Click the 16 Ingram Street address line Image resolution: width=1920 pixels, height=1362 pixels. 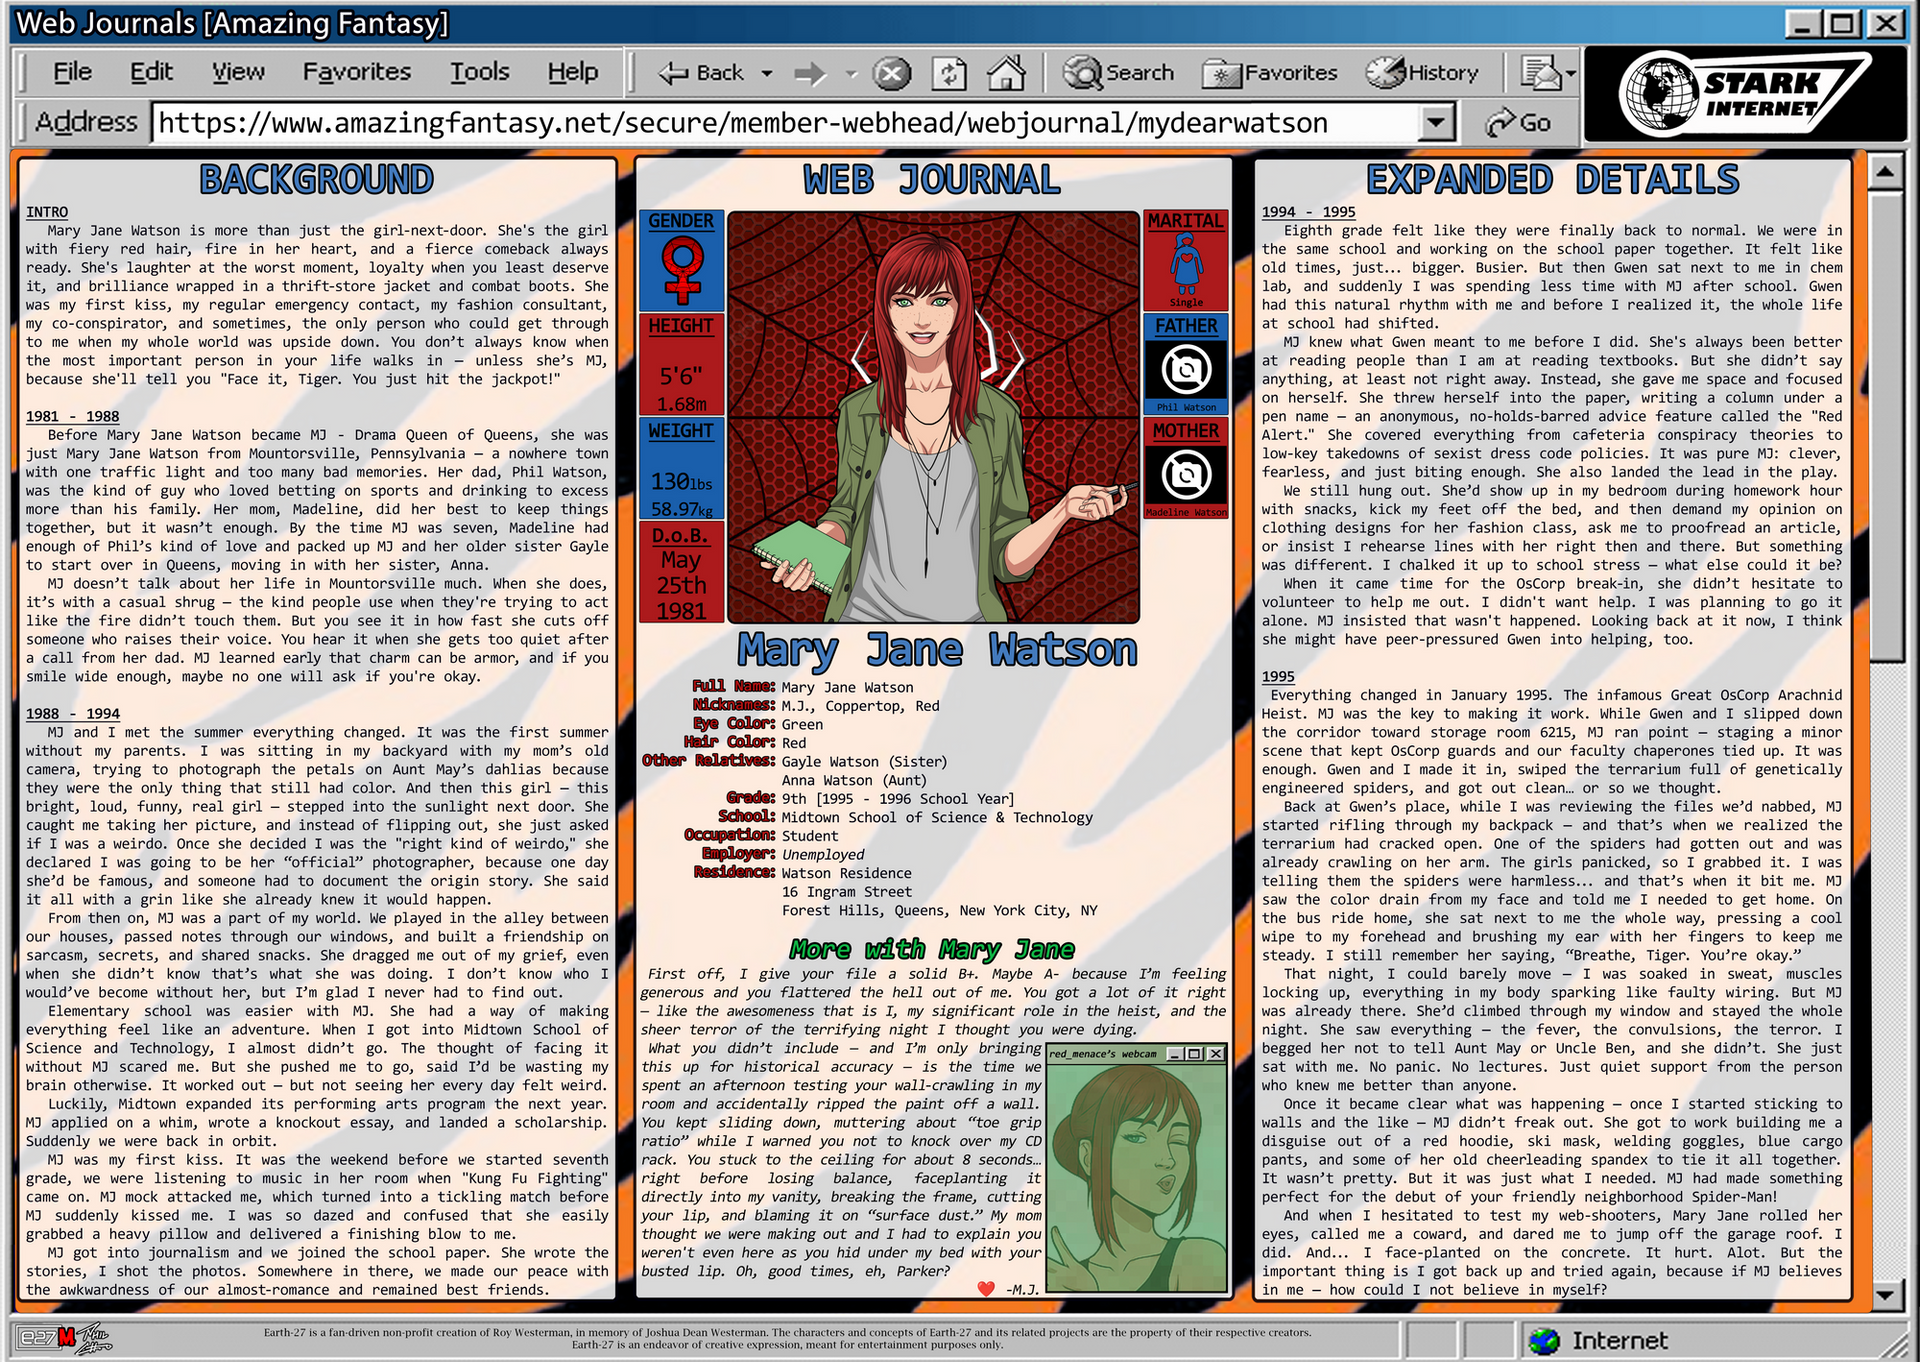(x=846, y=892)
